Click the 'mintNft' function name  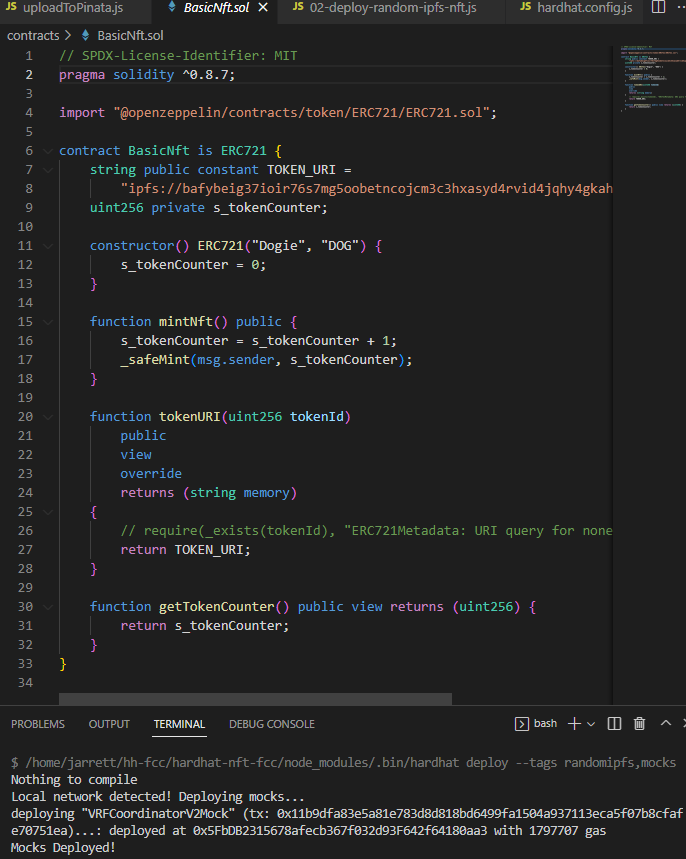coord(185,322)
